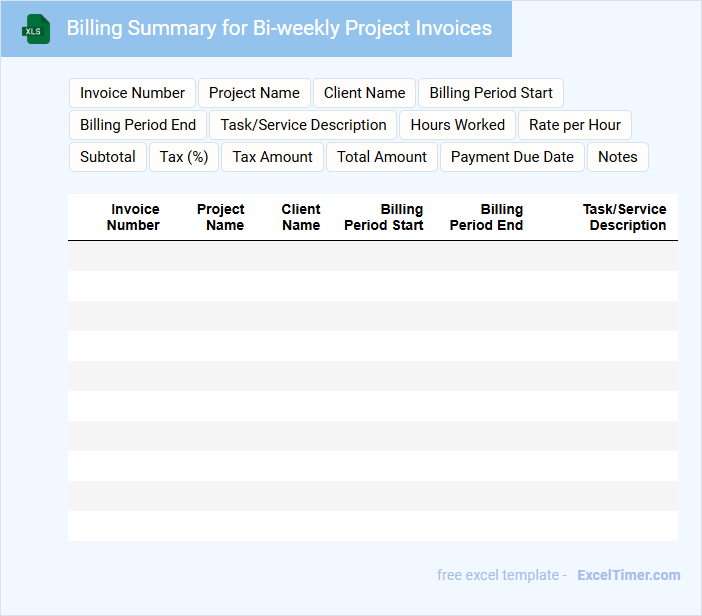Select the Subtotal tag
The width and height of the screenshot is (702, 616).
click(108, 157)
